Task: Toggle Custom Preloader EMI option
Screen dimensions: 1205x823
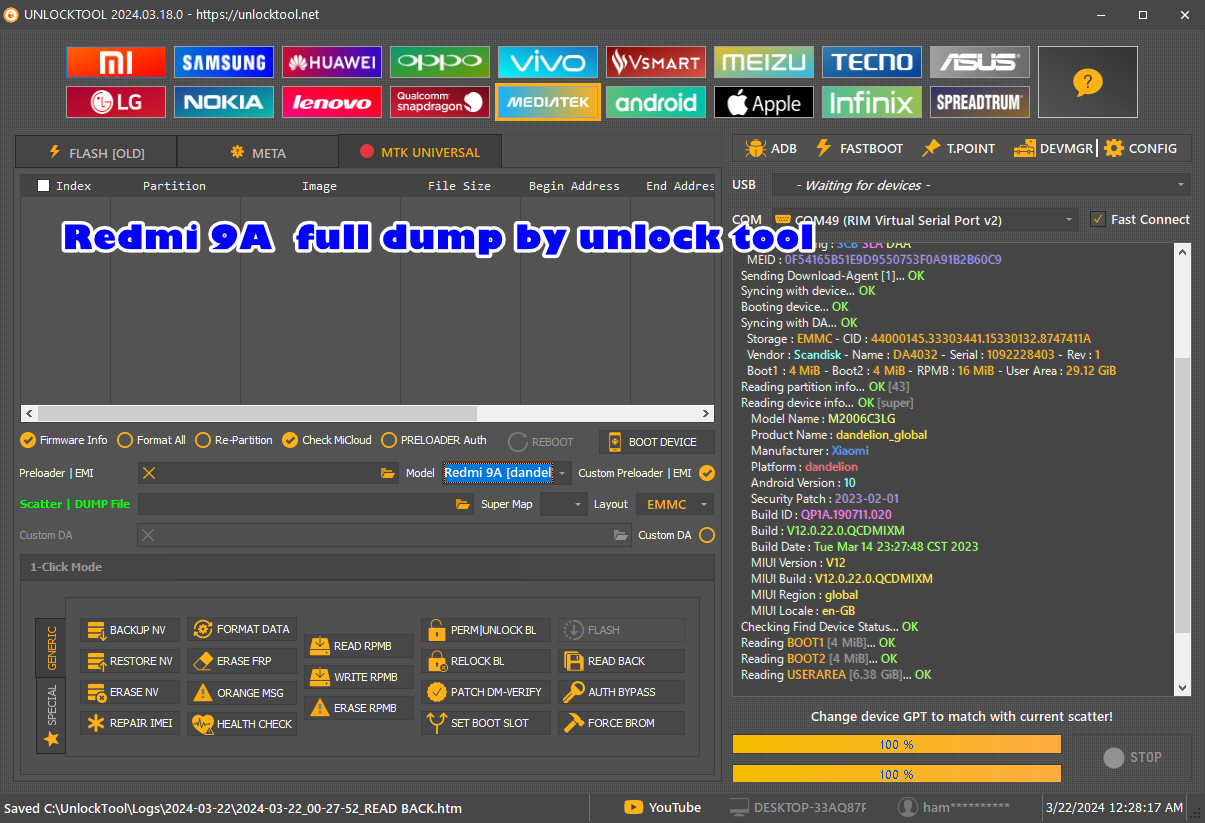Action: point(707,473)
